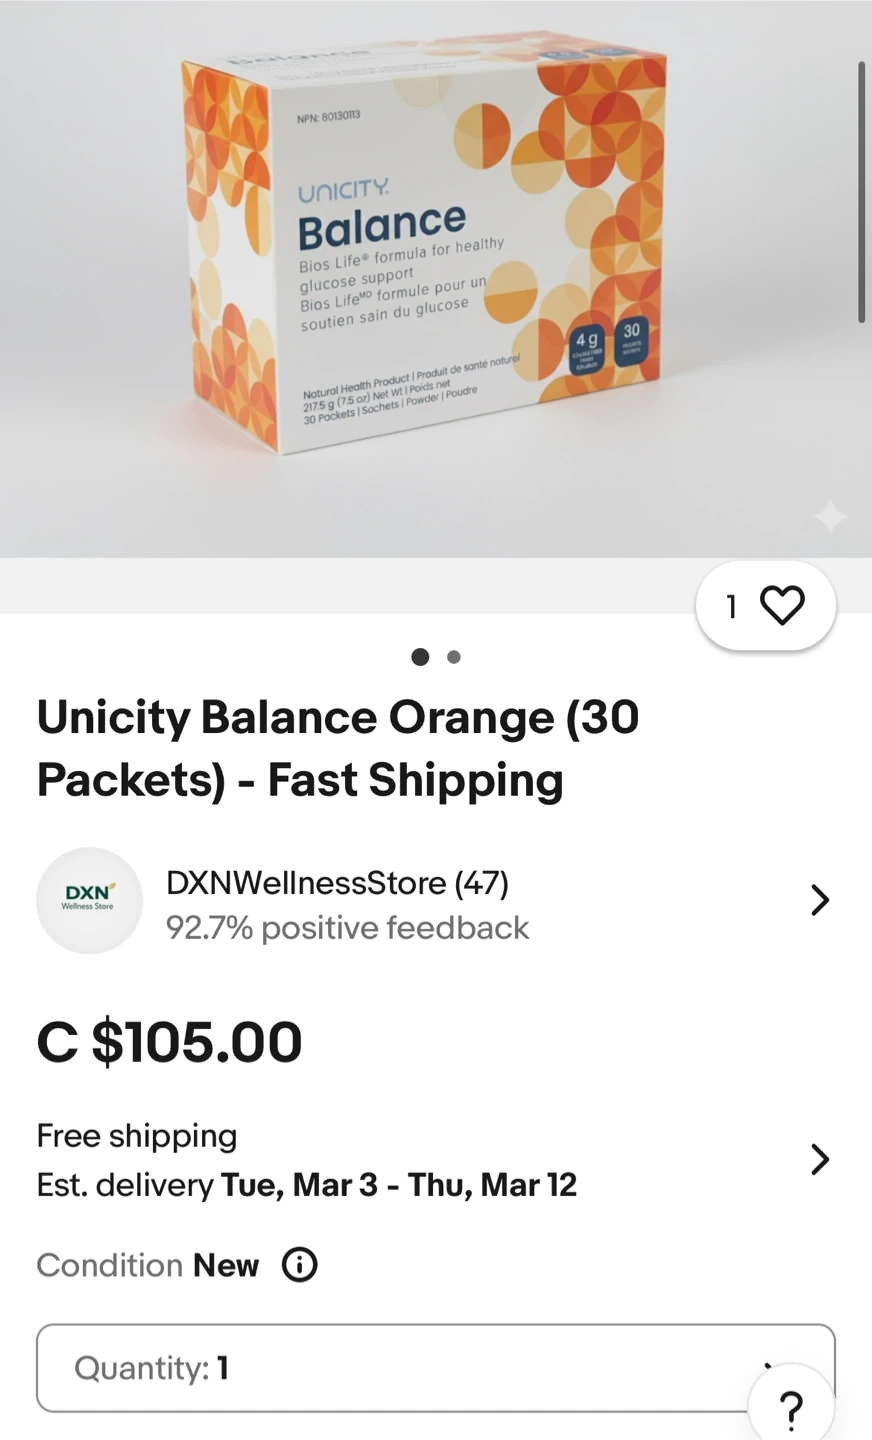Screen dimensions: 872x1440
Task: Click the Est. delivery date line
Action: 306,1185
